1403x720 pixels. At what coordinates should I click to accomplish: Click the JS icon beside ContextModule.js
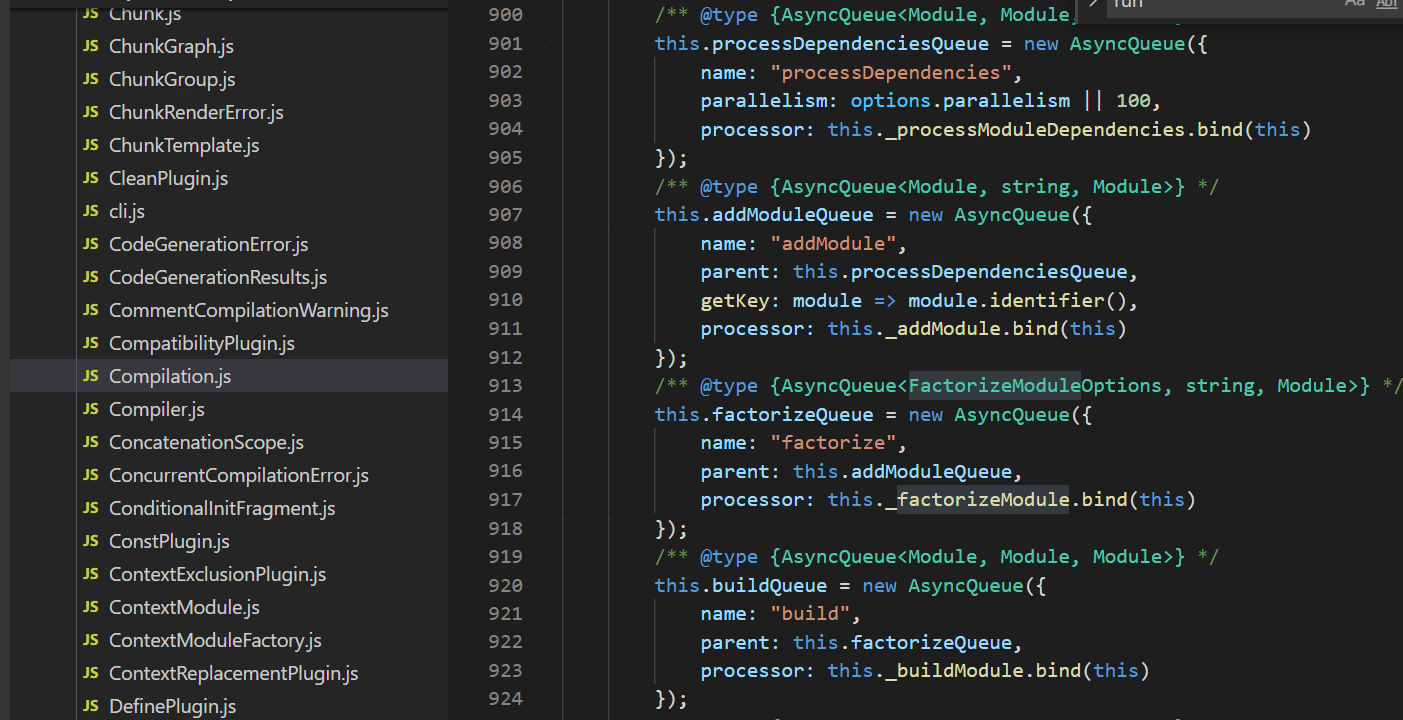click(91, 607)
